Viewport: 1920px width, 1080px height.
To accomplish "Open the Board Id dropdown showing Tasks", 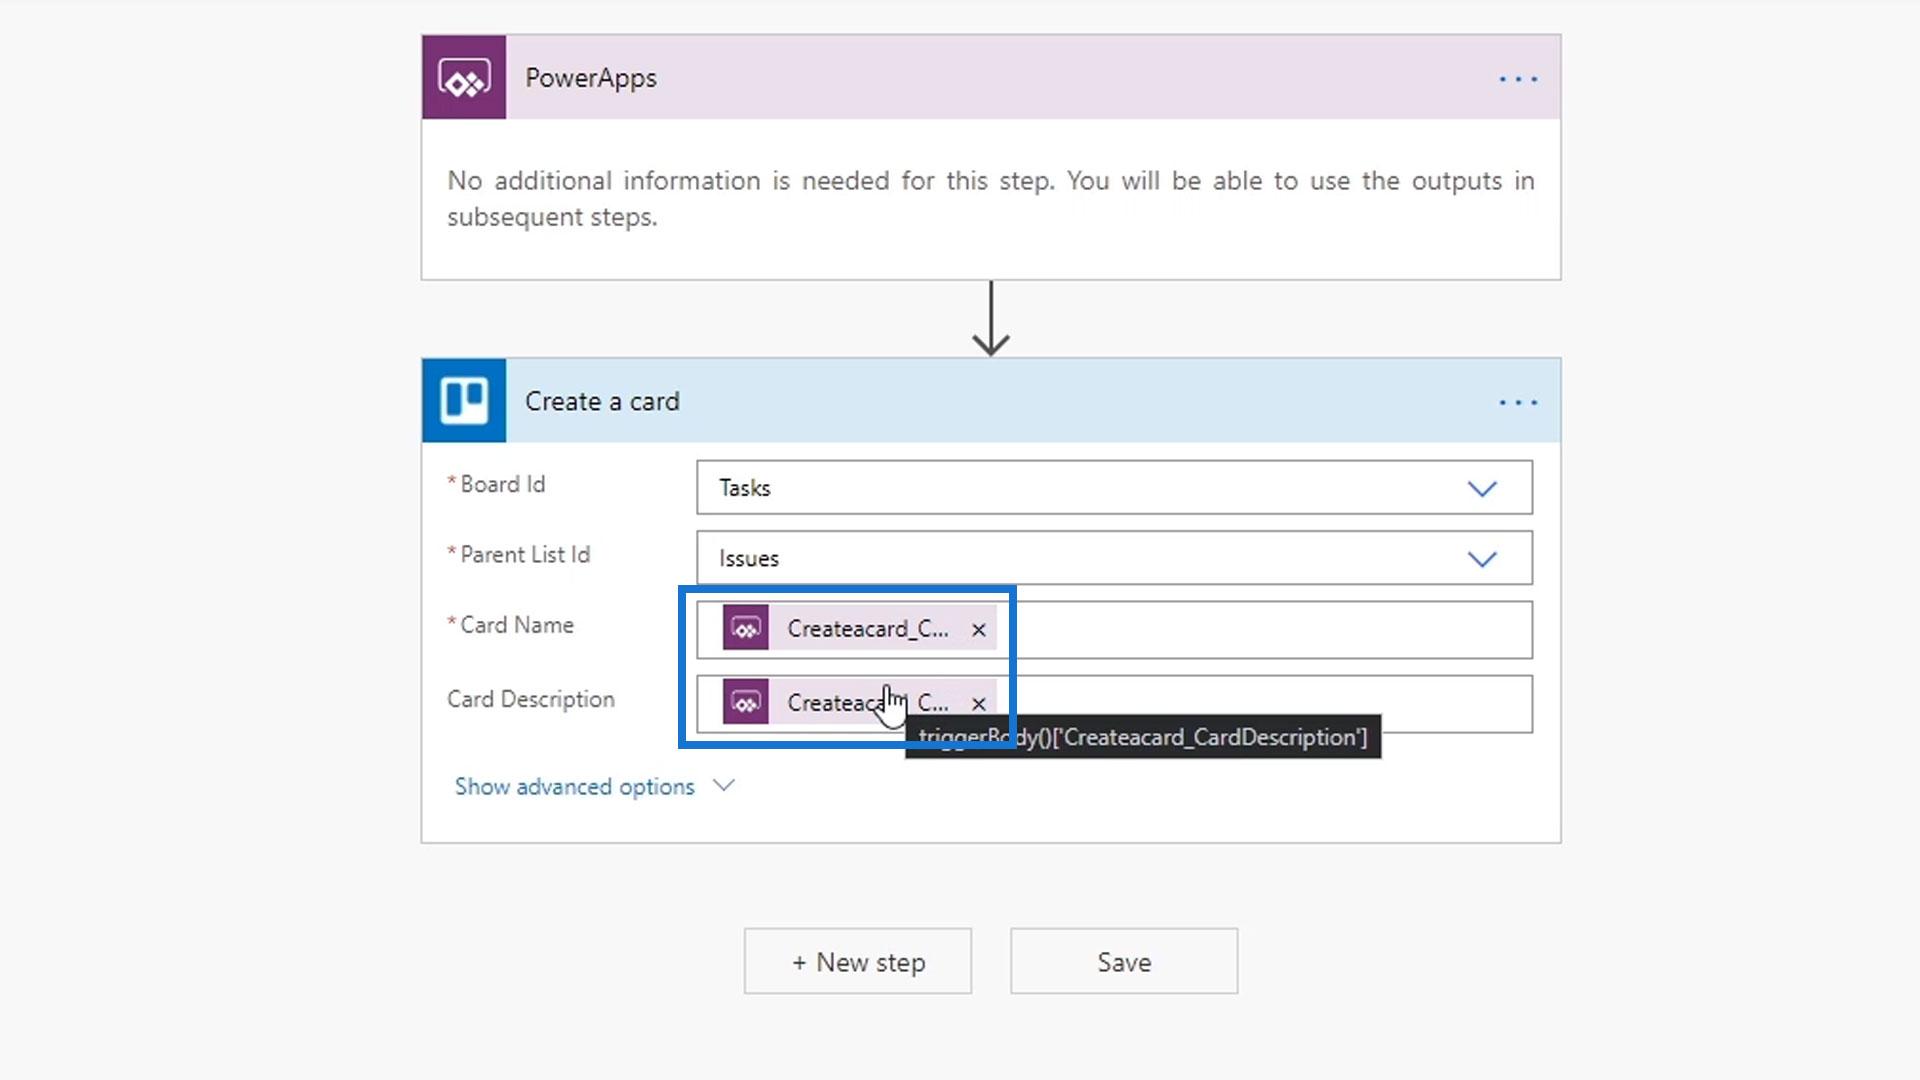I will [1481, 488].
